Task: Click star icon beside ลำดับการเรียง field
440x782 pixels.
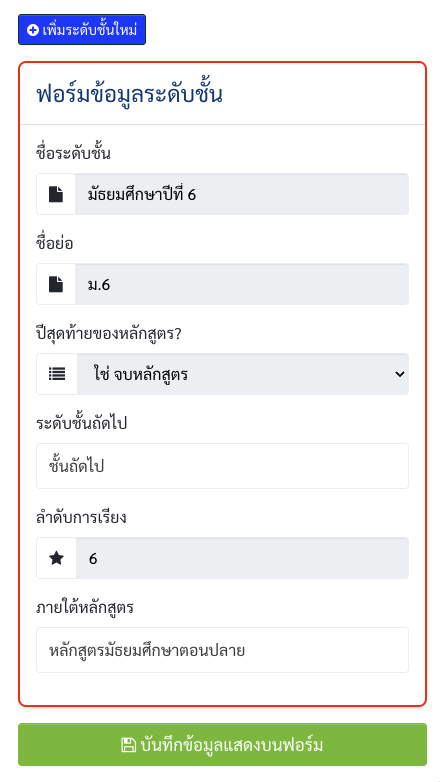Action: pos(56,558)
